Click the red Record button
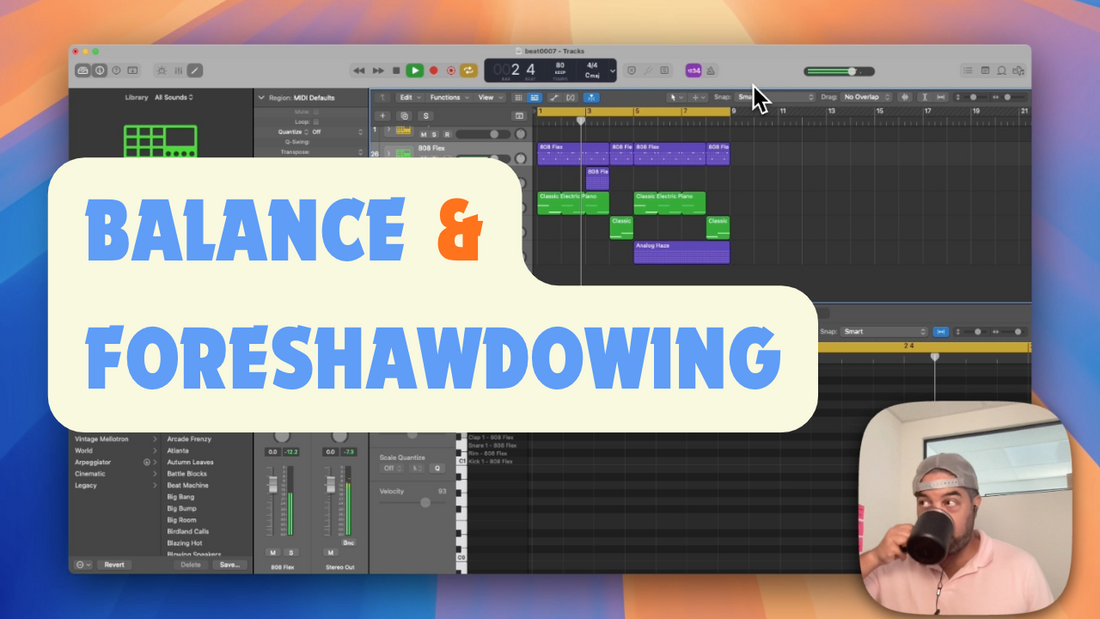Viewport: 1100px width, 619px height. [433, 71]
